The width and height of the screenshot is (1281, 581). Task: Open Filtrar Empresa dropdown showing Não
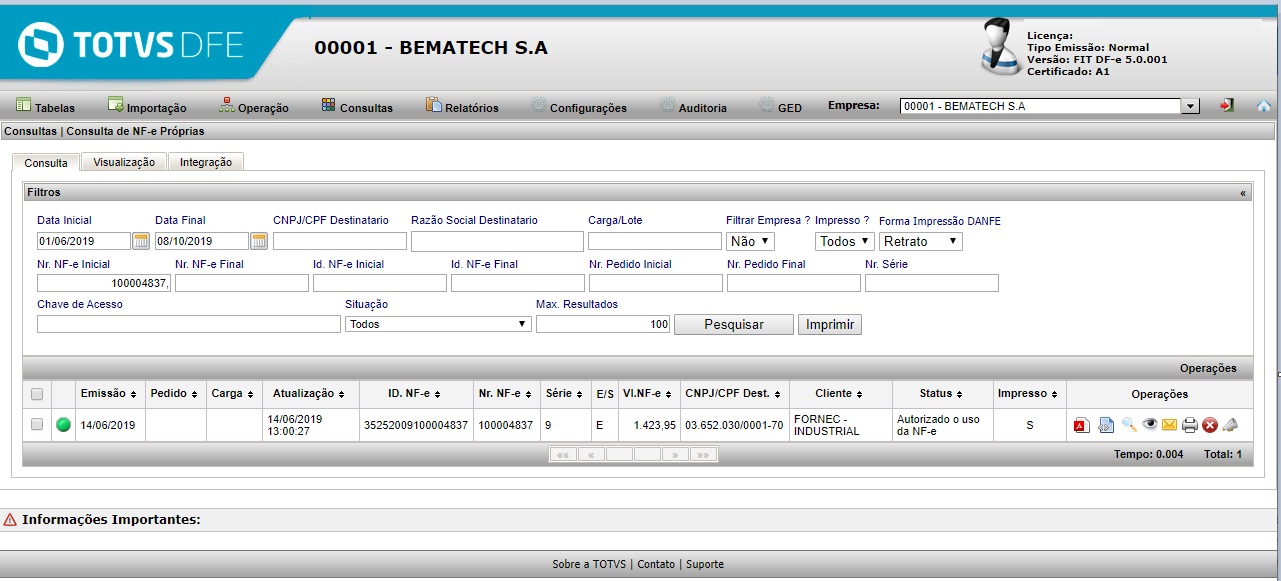[x=750, y=241]
